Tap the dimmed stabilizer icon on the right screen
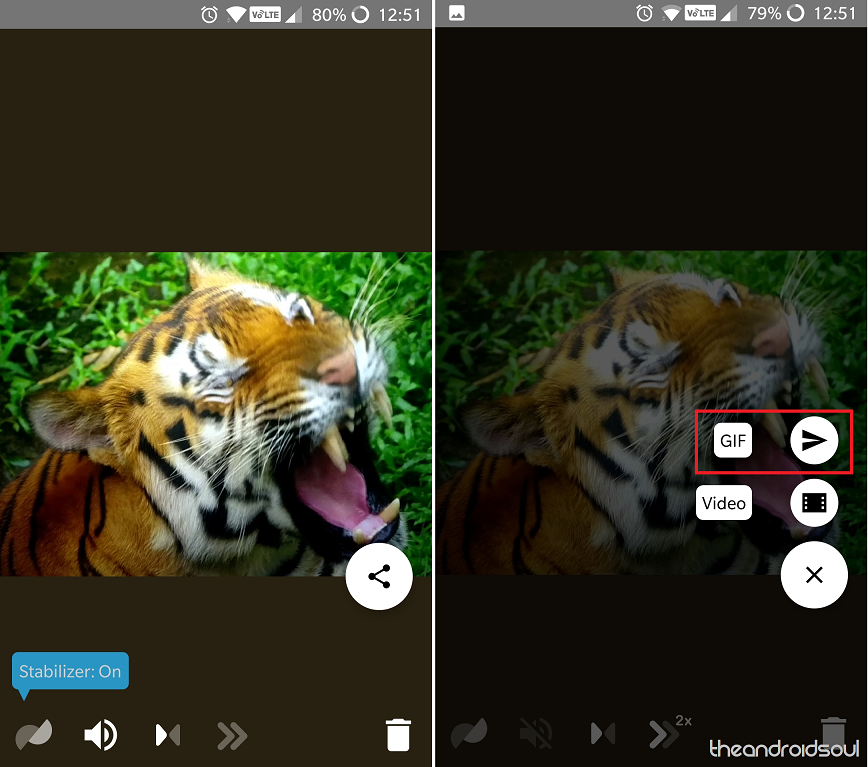 tap(468, 734)
